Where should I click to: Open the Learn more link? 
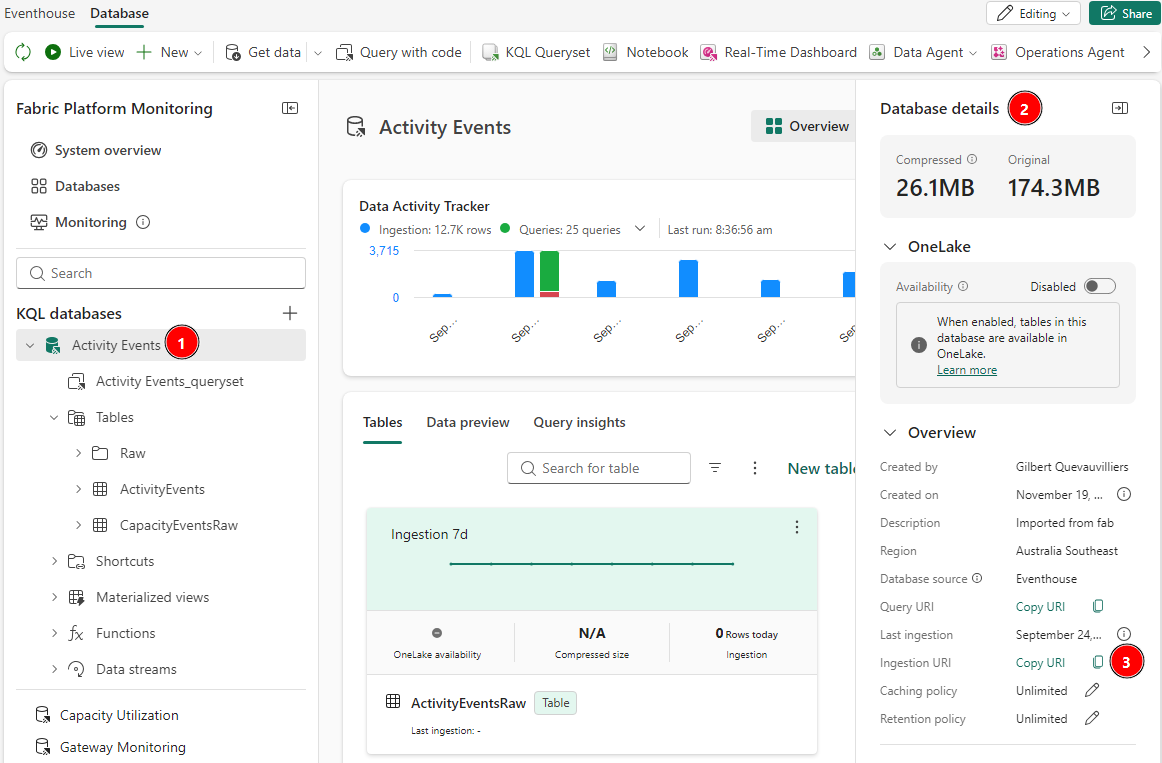pyautogui.click(x=966, y=370)
